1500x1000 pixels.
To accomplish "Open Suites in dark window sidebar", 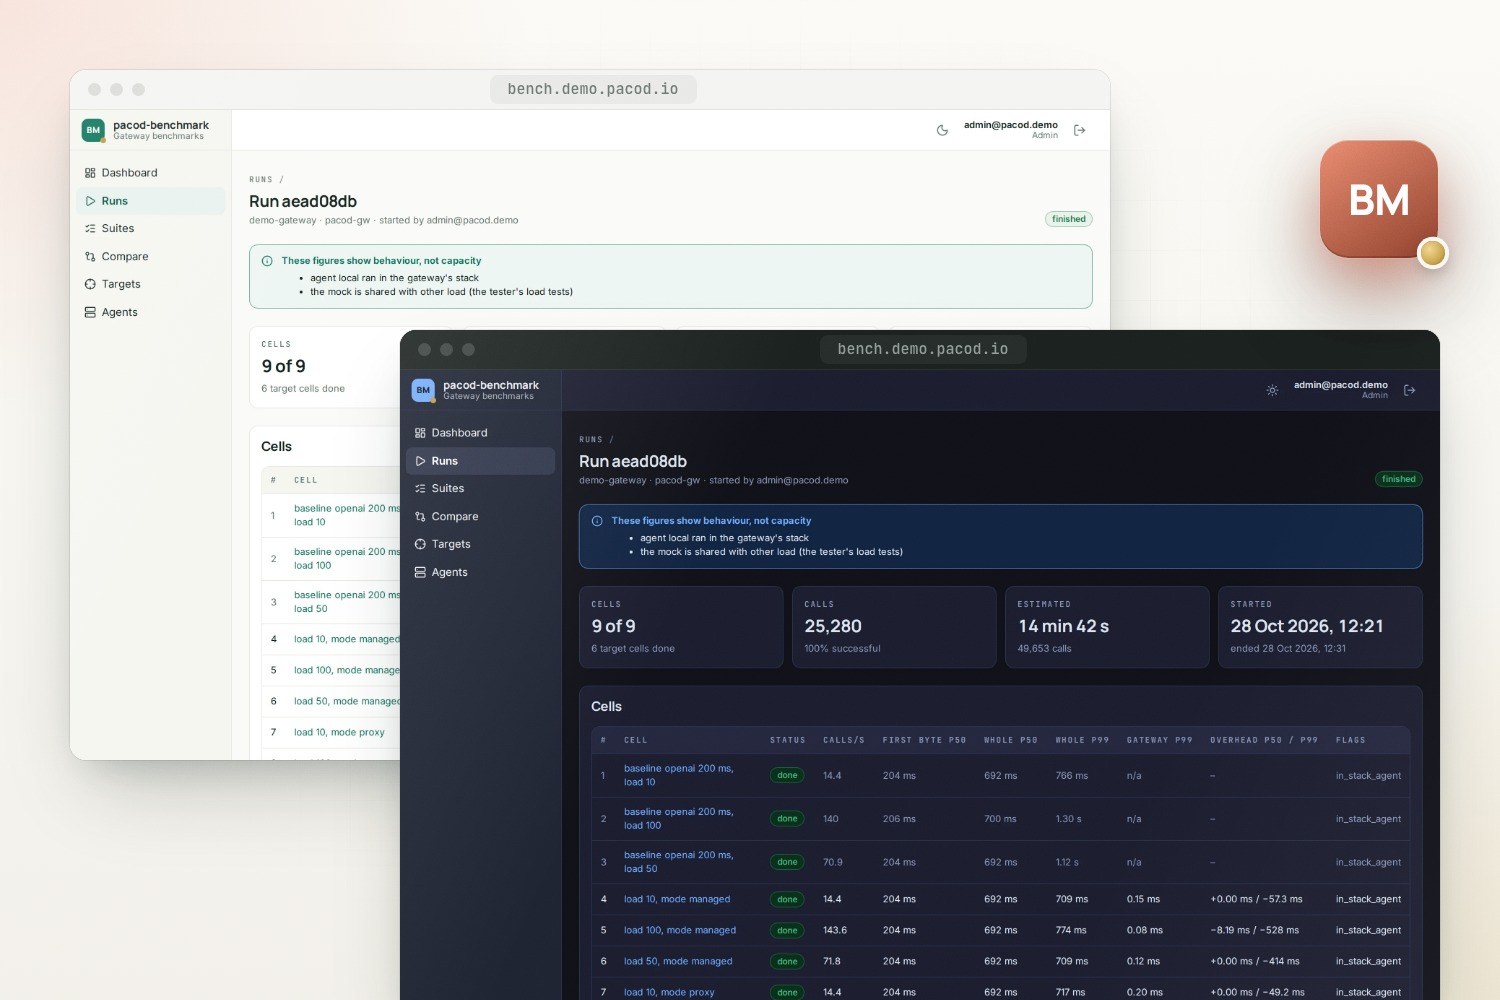I will pyautogui.click(x=481, y=488).
